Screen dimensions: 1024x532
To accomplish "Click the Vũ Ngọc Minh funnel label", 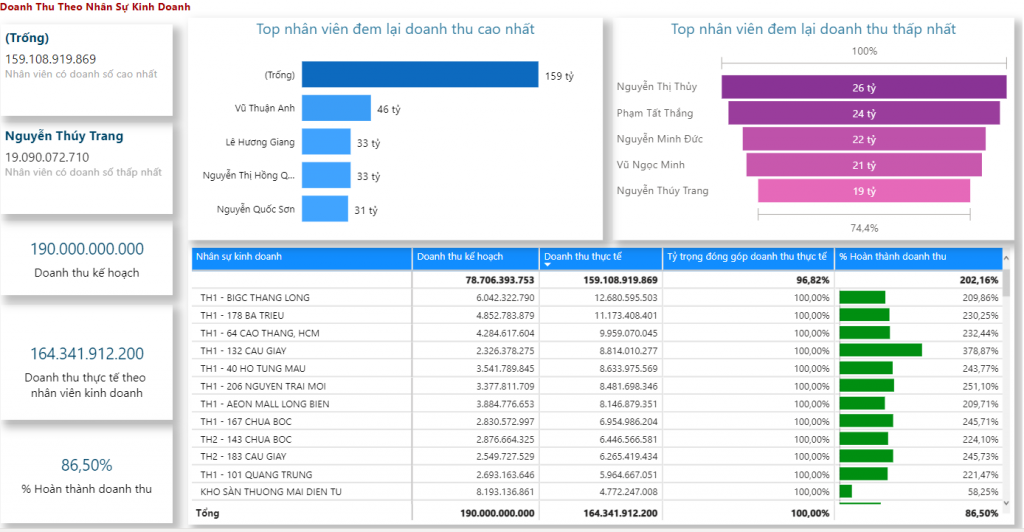I will pyautogui.click(x=650, y=165).
